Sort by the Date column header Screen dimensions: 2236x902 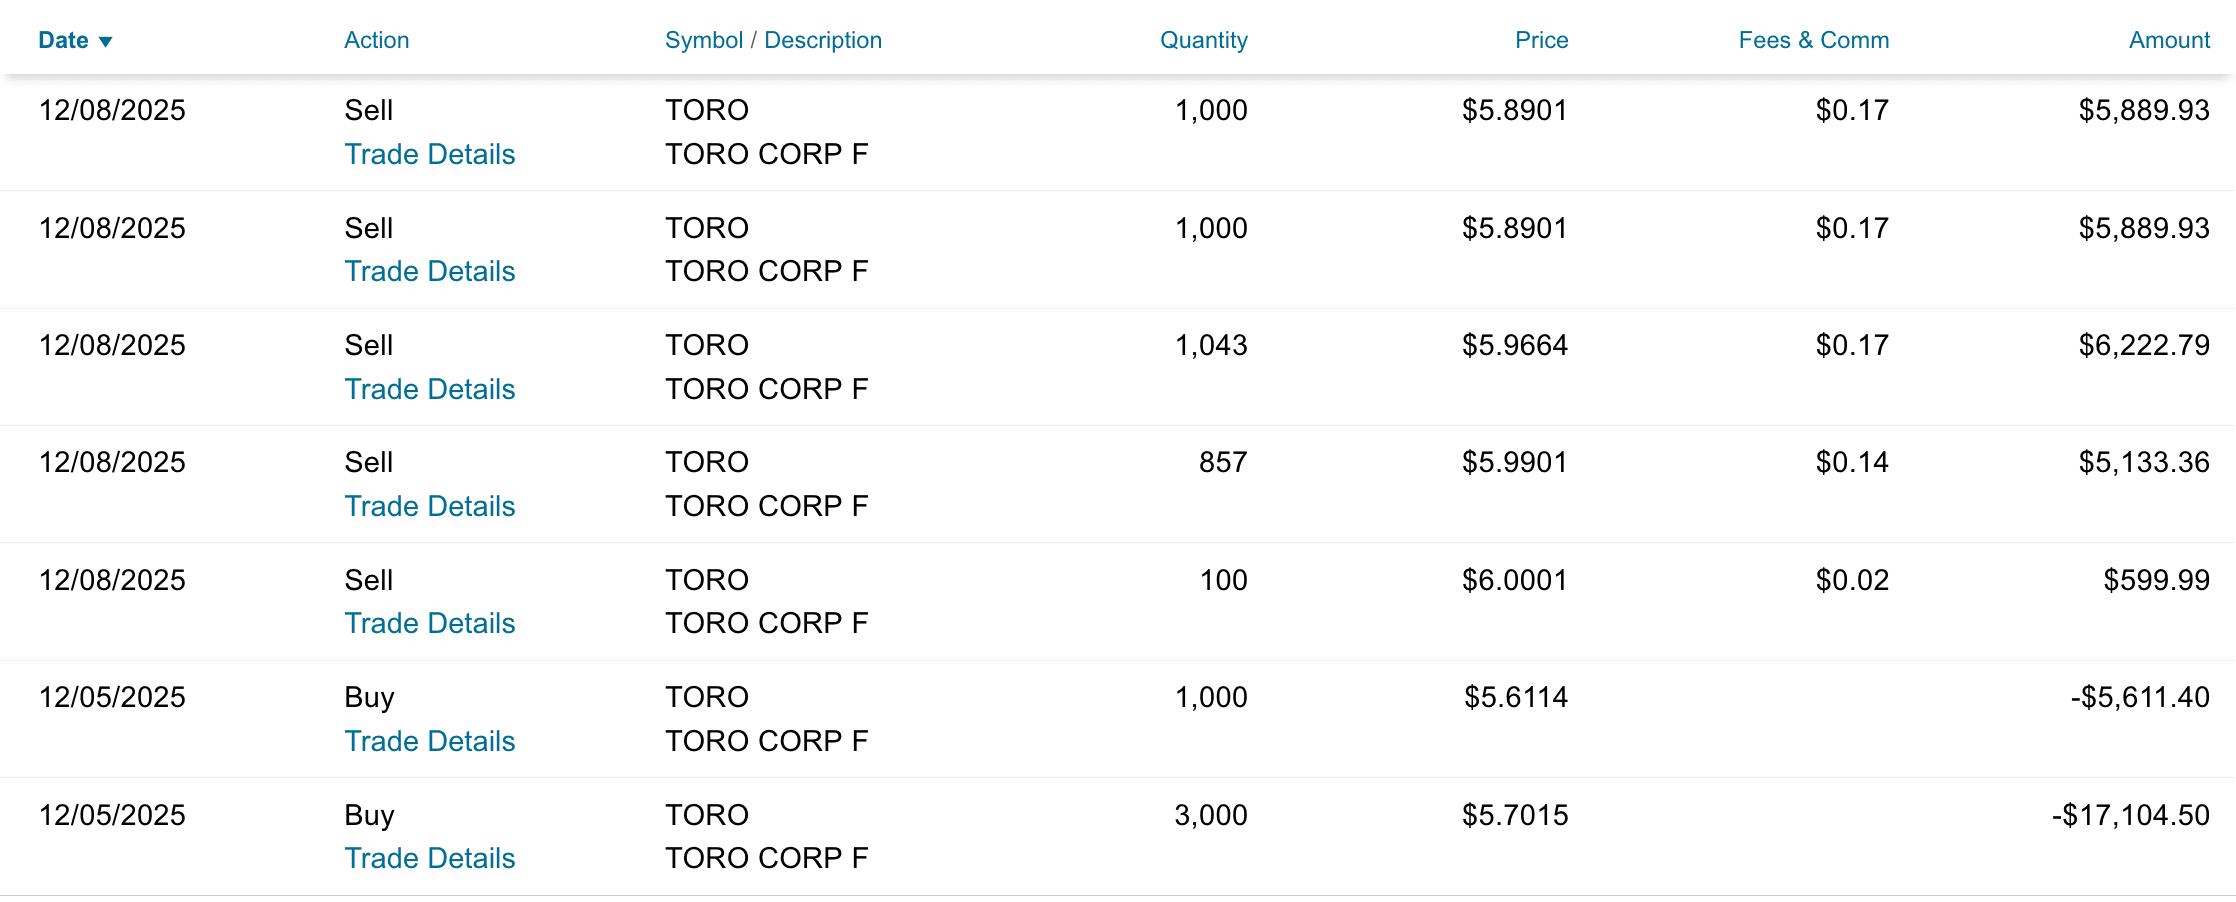[x=63, y=41]
